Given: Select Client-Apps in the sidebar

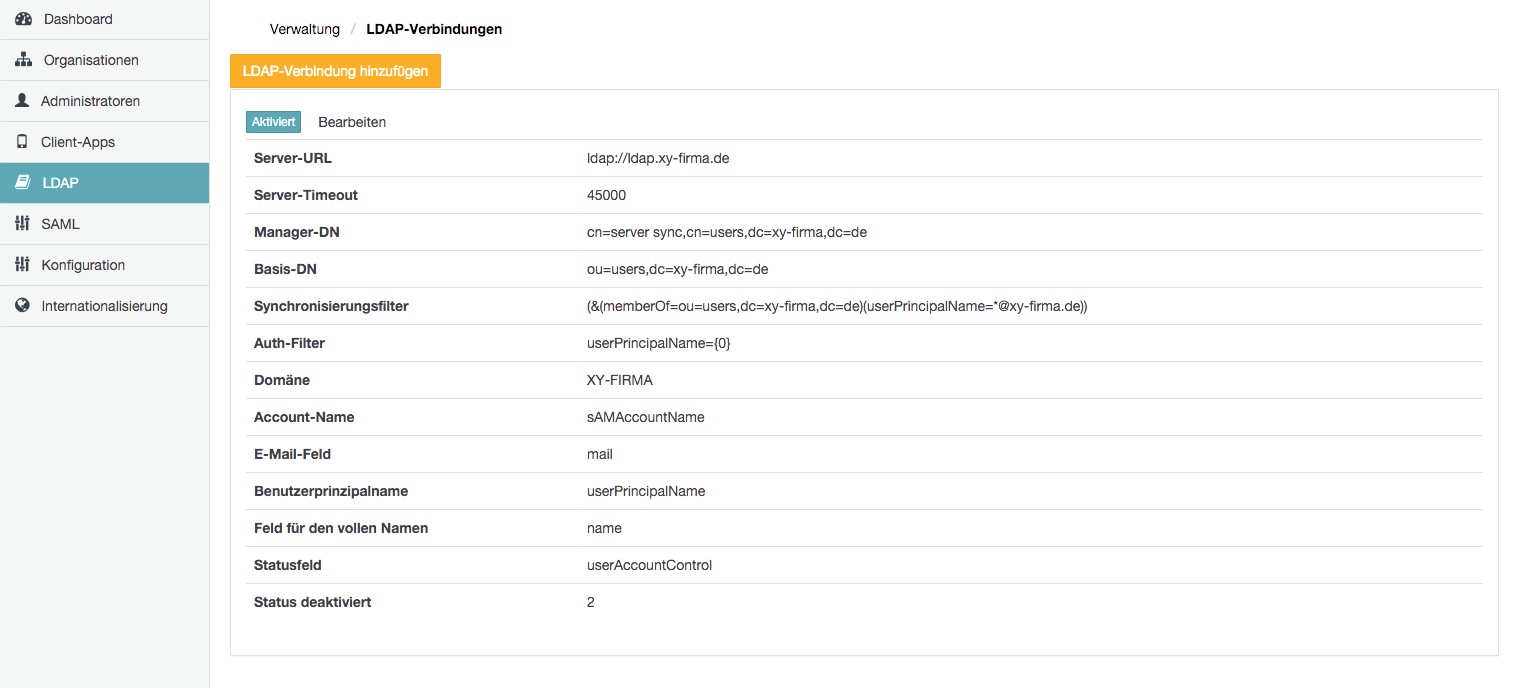Looking at the screenshot, I should tap(104, 142).
